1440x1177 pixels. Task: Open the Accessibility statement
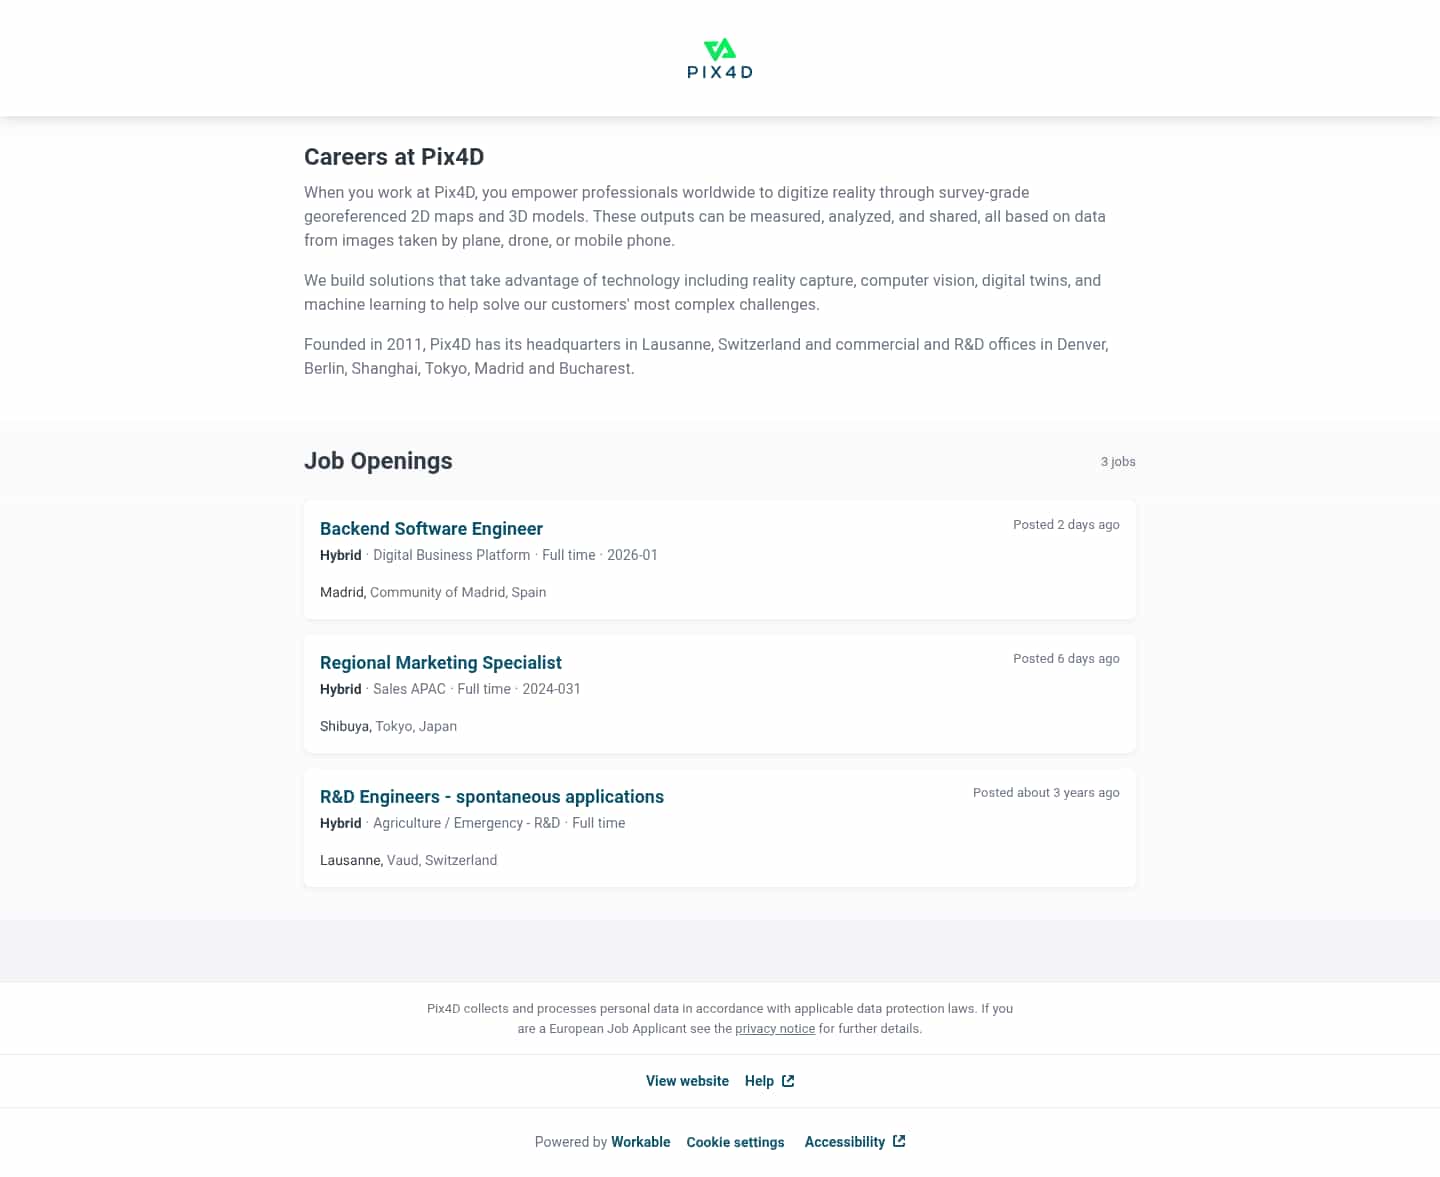[x=845, y=1142]
